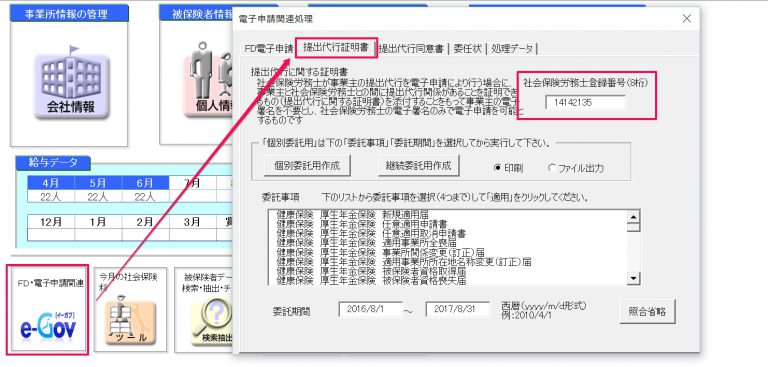768x367 pixels.
Task: Click the 照合省略 button
Action: coord(647,311)
